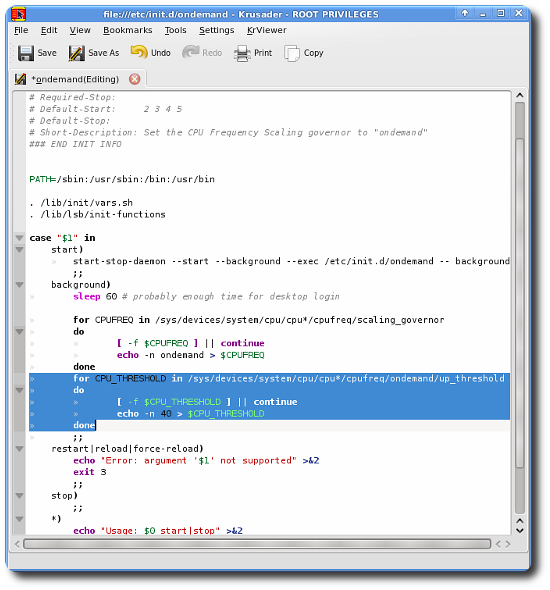Click the '# Default-Start: 2 3 4 5' comment

106,109
